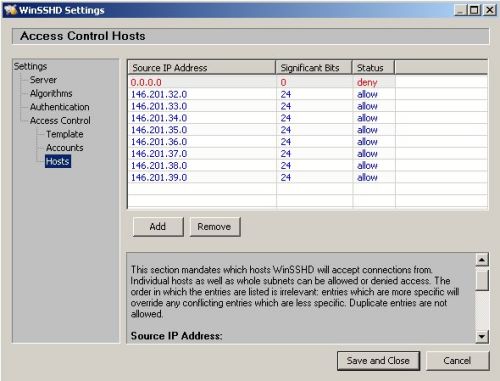Click the description scrollbar up arrow
500x381 pixels.
(x=482, y=260)
